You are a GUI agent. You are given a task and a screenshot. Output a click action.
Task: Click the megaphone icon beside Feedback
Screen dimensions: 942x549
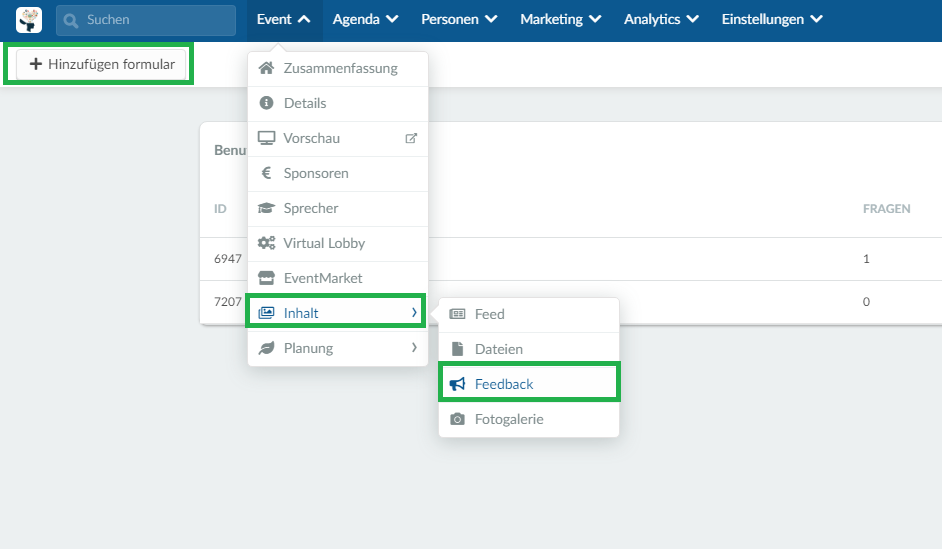457,384
